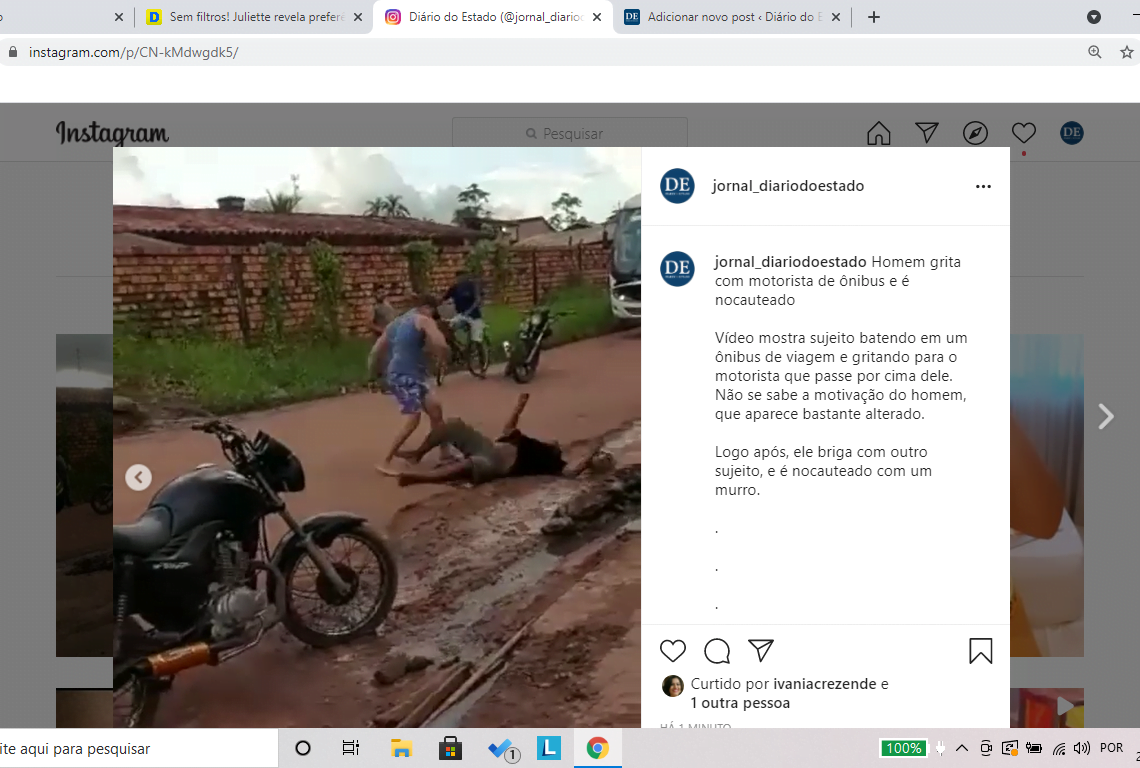Close the 'Adicionar novo post' tab
The image size is (1140, 768).
coord(836,17)
